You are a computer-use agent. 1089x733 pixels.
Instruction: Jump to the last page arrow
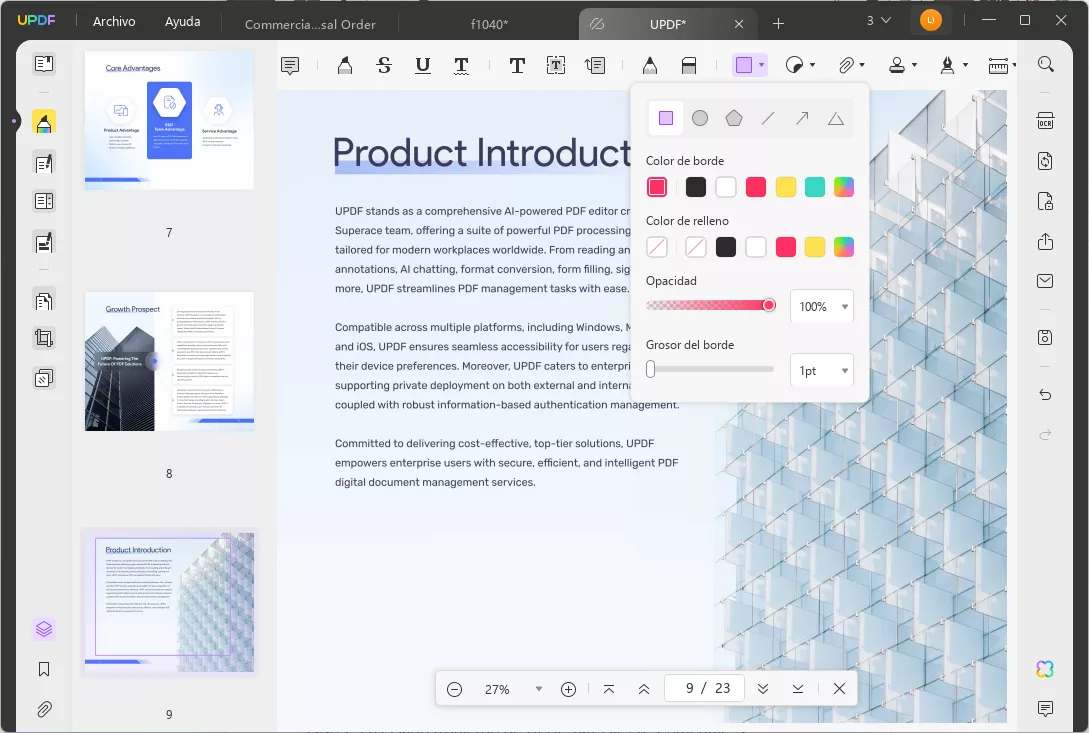[x=797, y=689]
